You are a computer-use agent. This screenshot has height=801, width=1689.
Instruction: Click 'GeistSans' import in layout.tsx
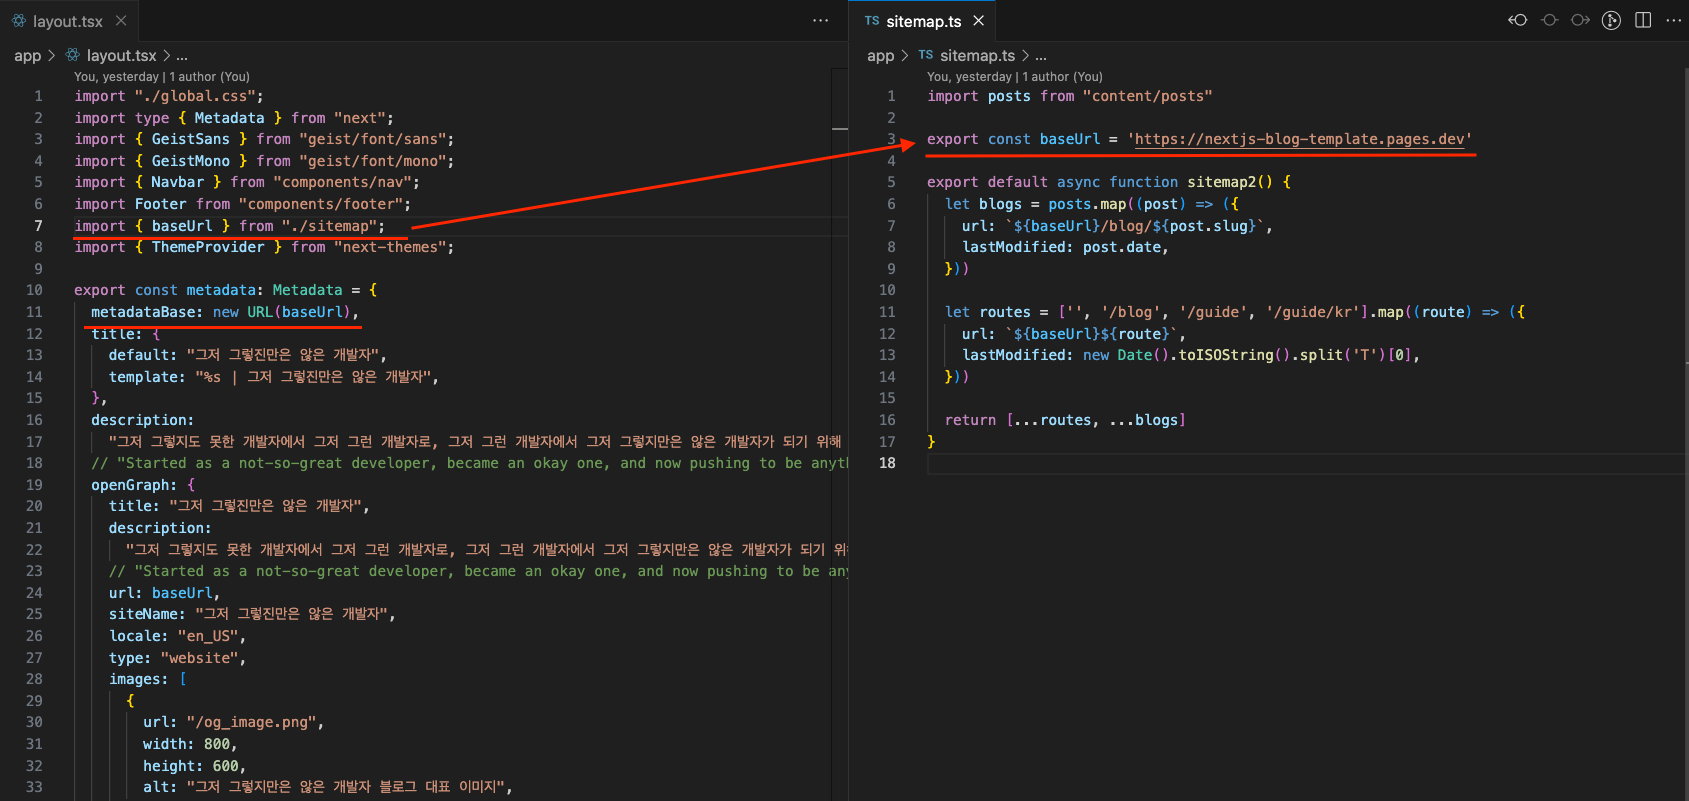click(x=190, y=139)
